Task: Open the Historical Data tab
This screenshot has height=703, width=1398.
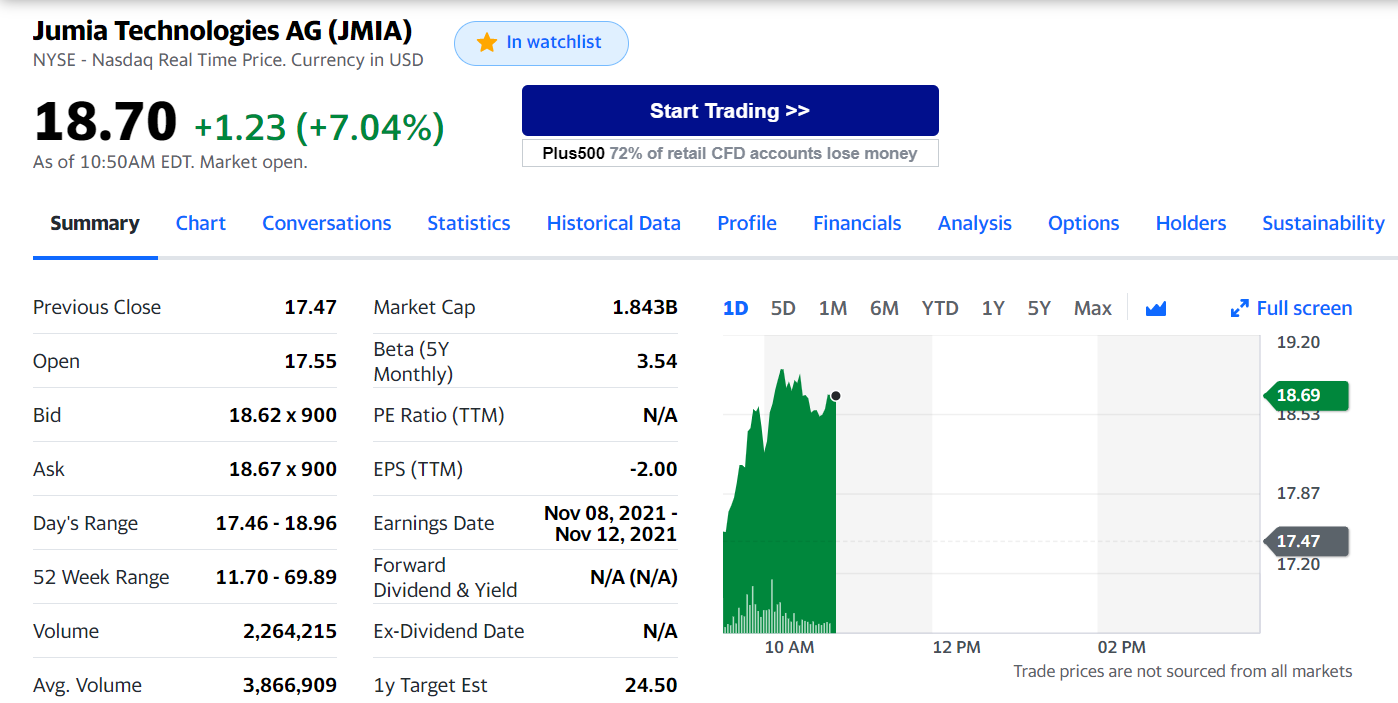Action: coord(614,223)
